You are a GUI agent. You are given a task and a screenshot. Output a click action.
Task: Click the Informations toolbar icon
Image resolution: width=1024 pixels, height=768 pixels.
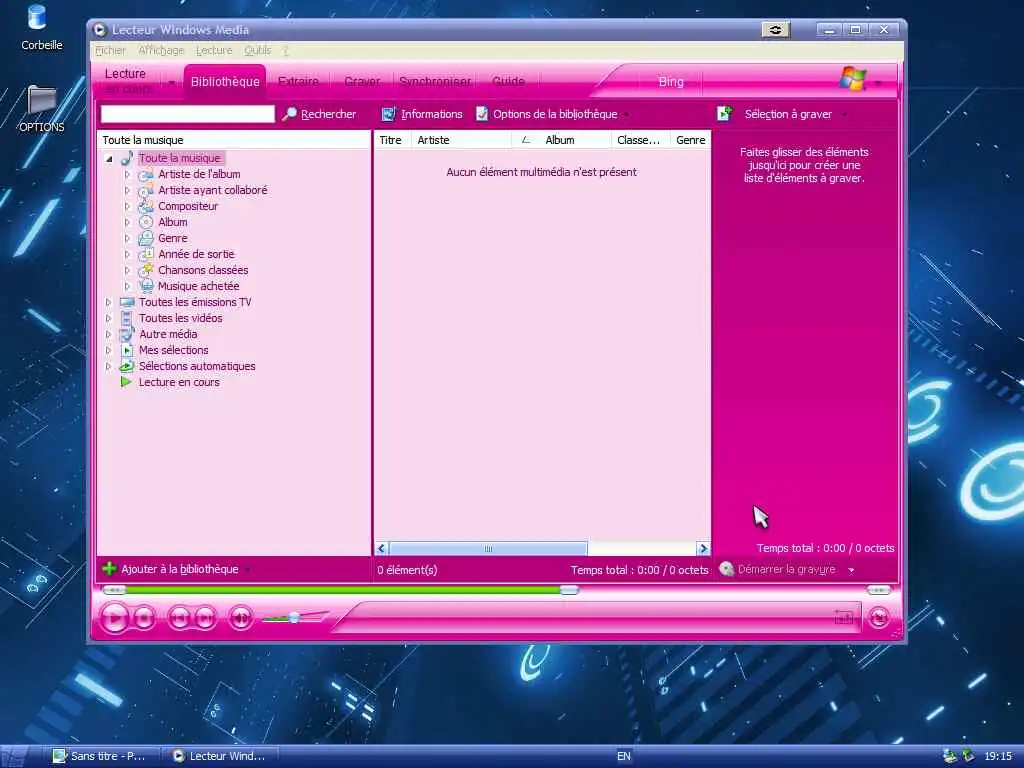pos(389,114)
